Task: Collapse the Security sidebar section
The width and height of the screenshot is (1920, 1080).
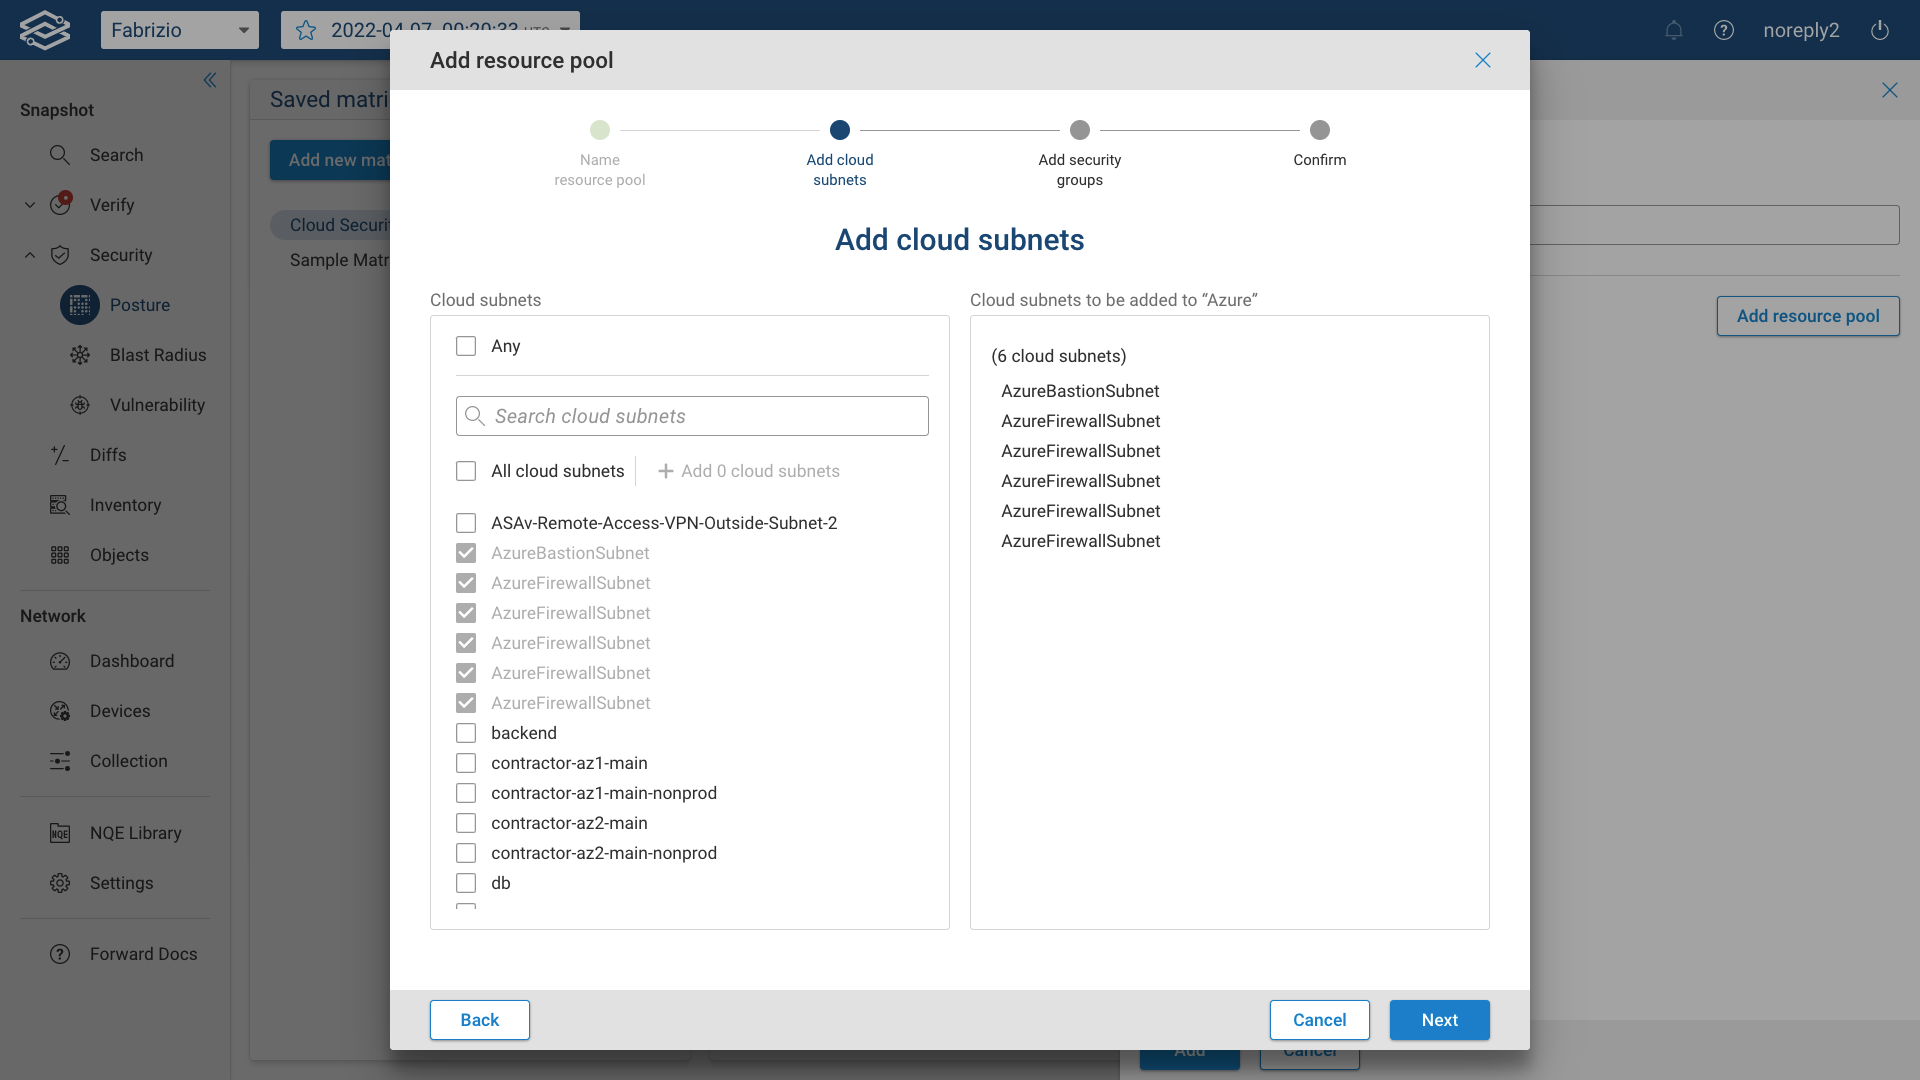Action: [29, 255]
